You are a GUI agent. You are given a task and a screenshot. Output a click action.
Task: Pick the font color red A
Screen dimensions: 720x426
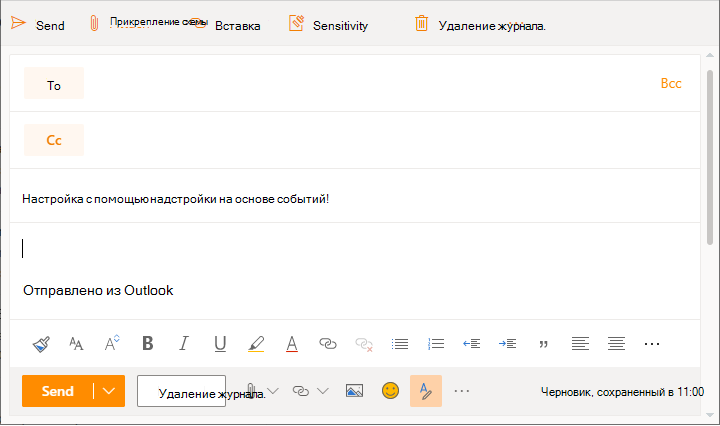point(292,344)
